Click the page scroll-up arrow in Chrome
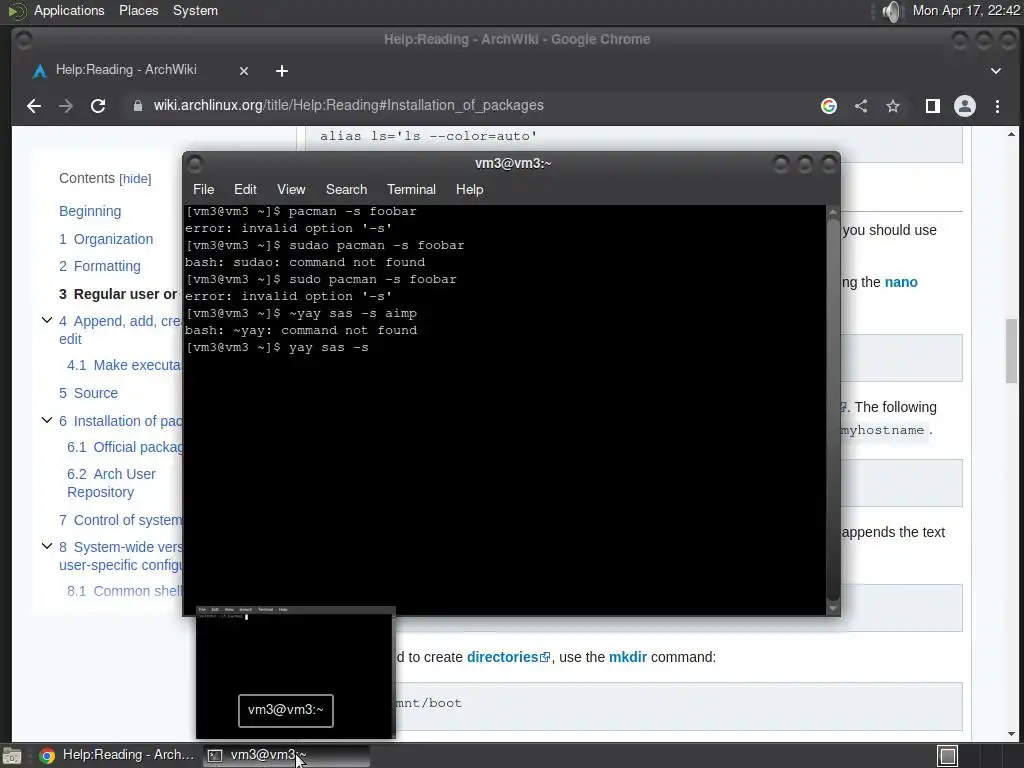 coord(1012,134)
